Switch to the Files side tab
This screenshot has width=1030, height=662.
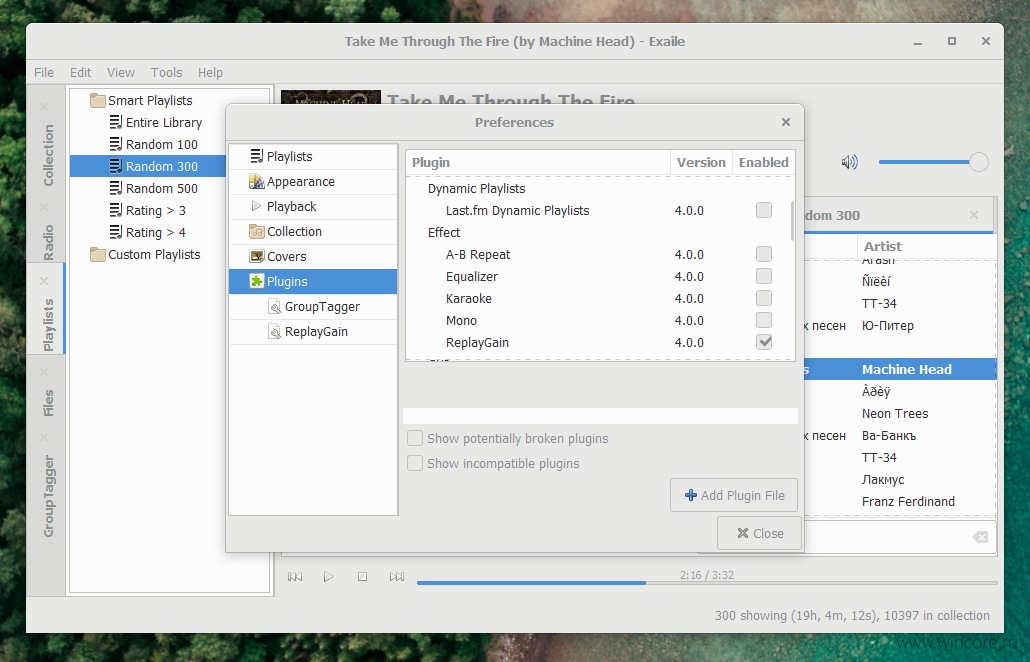(x=48, y=403)
